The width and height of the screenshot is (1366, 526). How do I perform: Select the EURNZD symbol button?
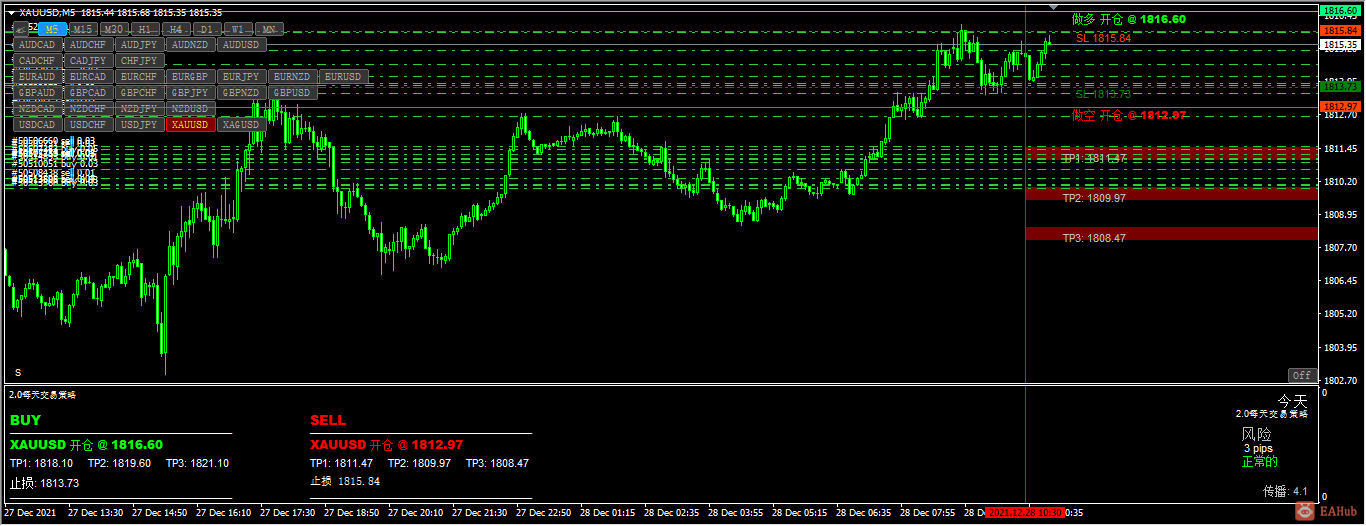[293, 77]
